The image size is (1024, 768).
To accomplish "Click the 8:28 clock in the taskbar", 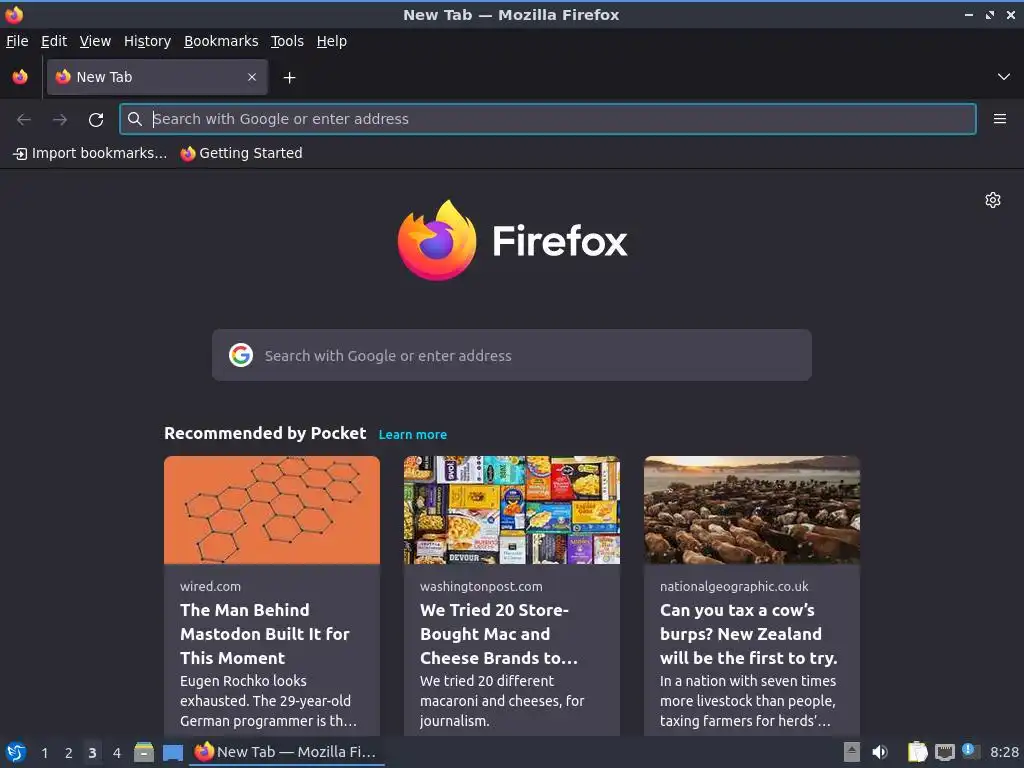I will 1004,752.
